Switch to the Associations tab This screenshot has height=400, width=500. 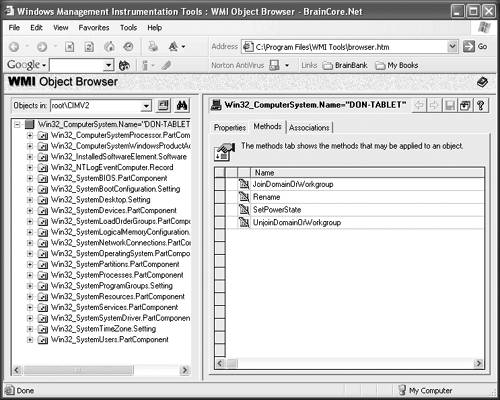click(309, 128)
